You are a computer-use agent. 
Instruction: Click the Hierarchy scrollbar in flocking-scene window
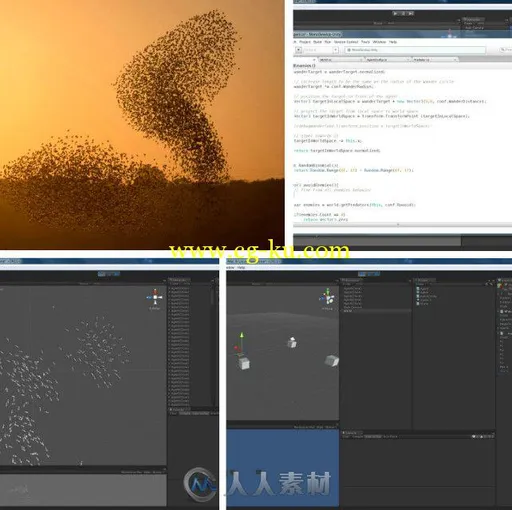click(x=213, y=296)
